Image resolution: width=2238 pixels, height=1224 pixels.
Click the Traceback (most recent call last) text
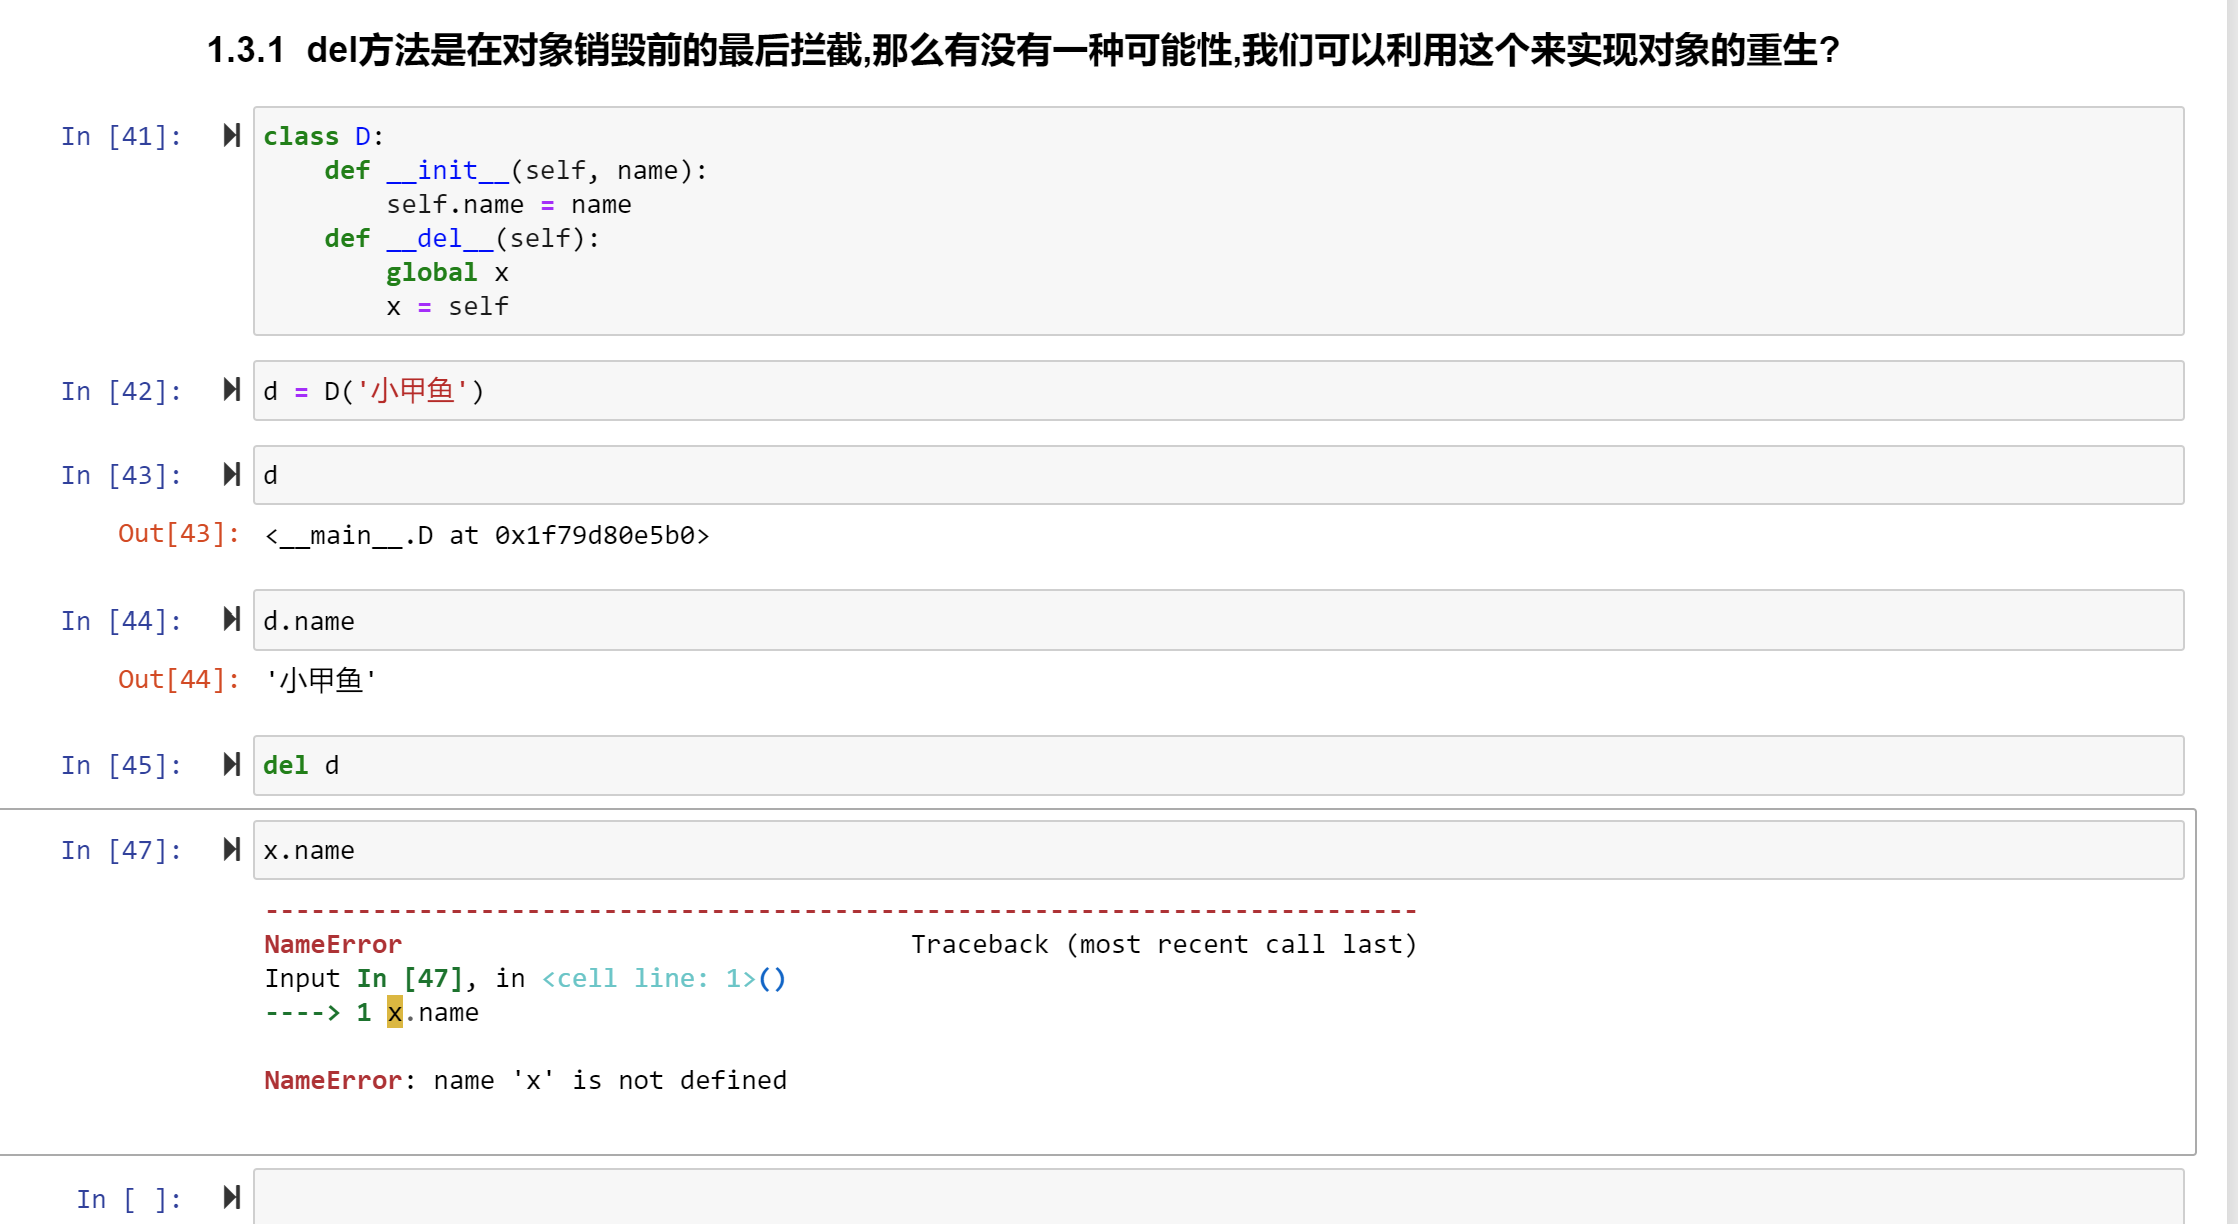pos(1164,945)
